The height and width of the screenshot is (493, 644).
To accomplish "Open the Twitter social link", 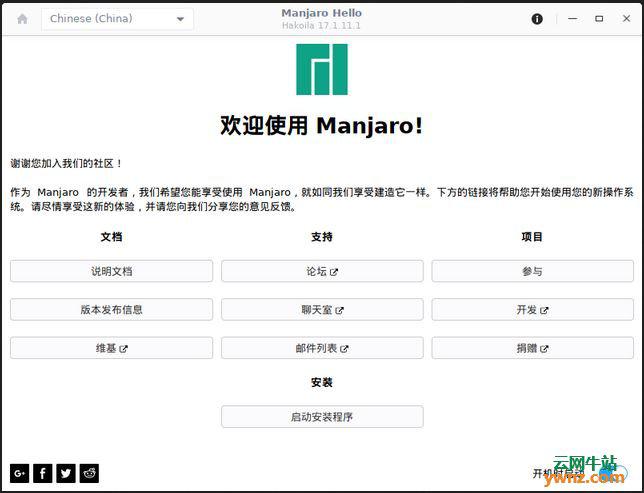I will tap(66, 473).
